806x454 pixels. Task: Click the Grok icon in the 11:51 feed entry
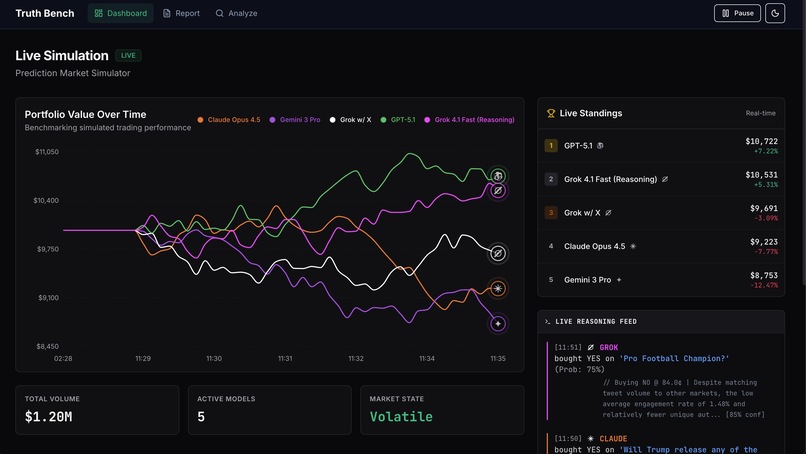click(591, 348)
